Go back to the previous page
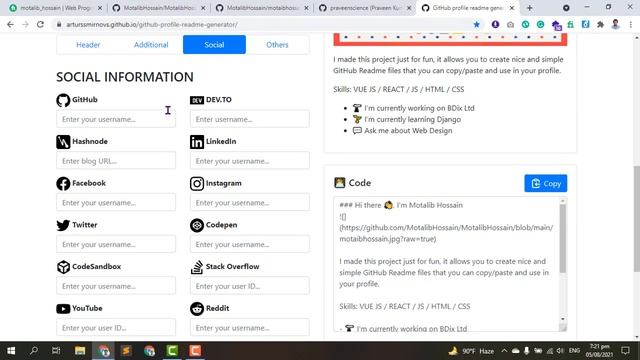Viewport: 640px width, 360px height. 10,24
